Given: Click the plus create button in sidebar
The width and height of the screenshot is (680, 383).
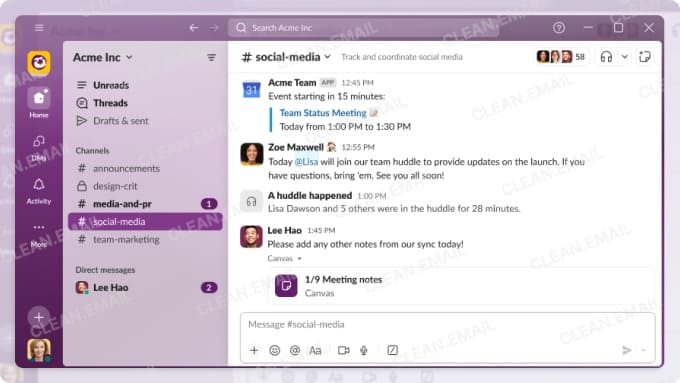Looking at the screenshot, I should [39, 317].
